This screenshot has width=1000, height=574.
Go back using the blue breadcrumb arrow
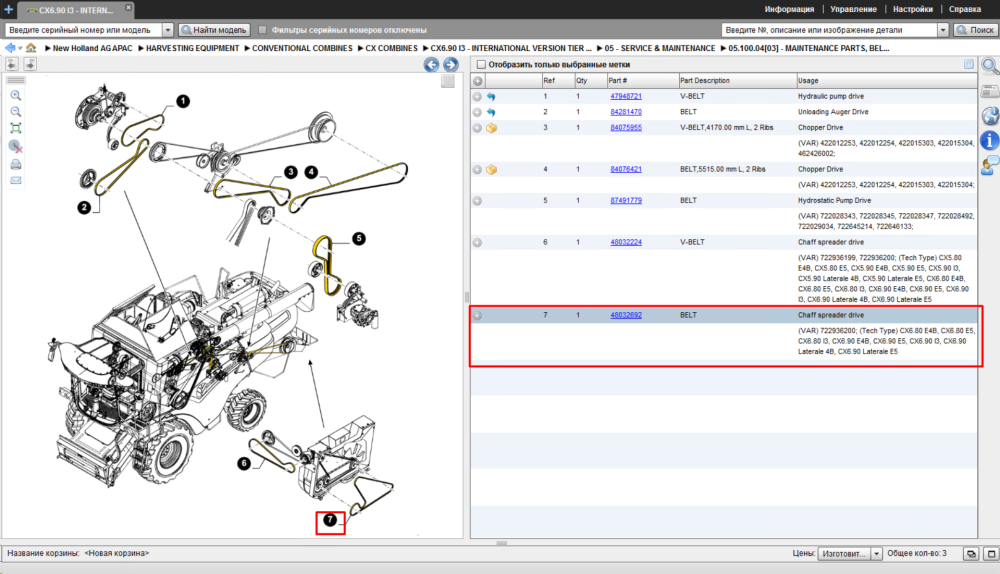pyautogui.click(x=10, y=48)
